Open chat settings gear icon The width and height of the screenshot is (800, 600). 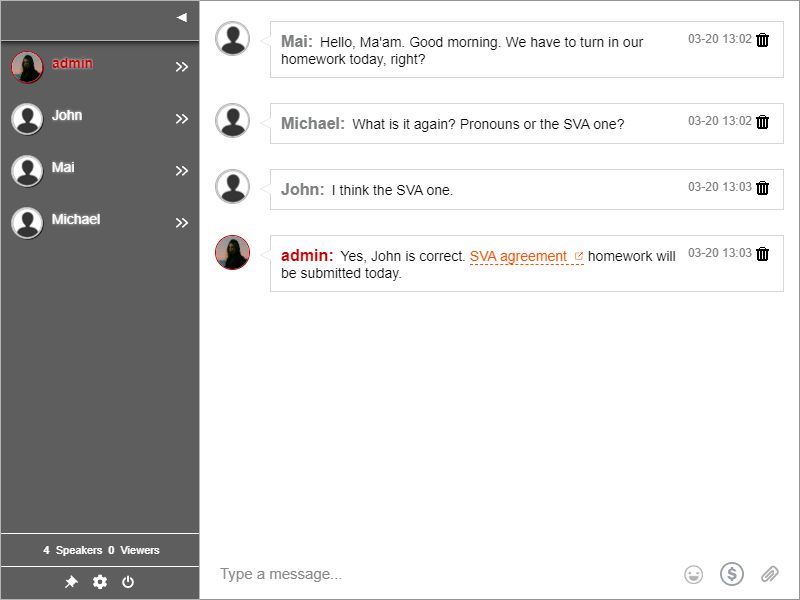[100, 582]
